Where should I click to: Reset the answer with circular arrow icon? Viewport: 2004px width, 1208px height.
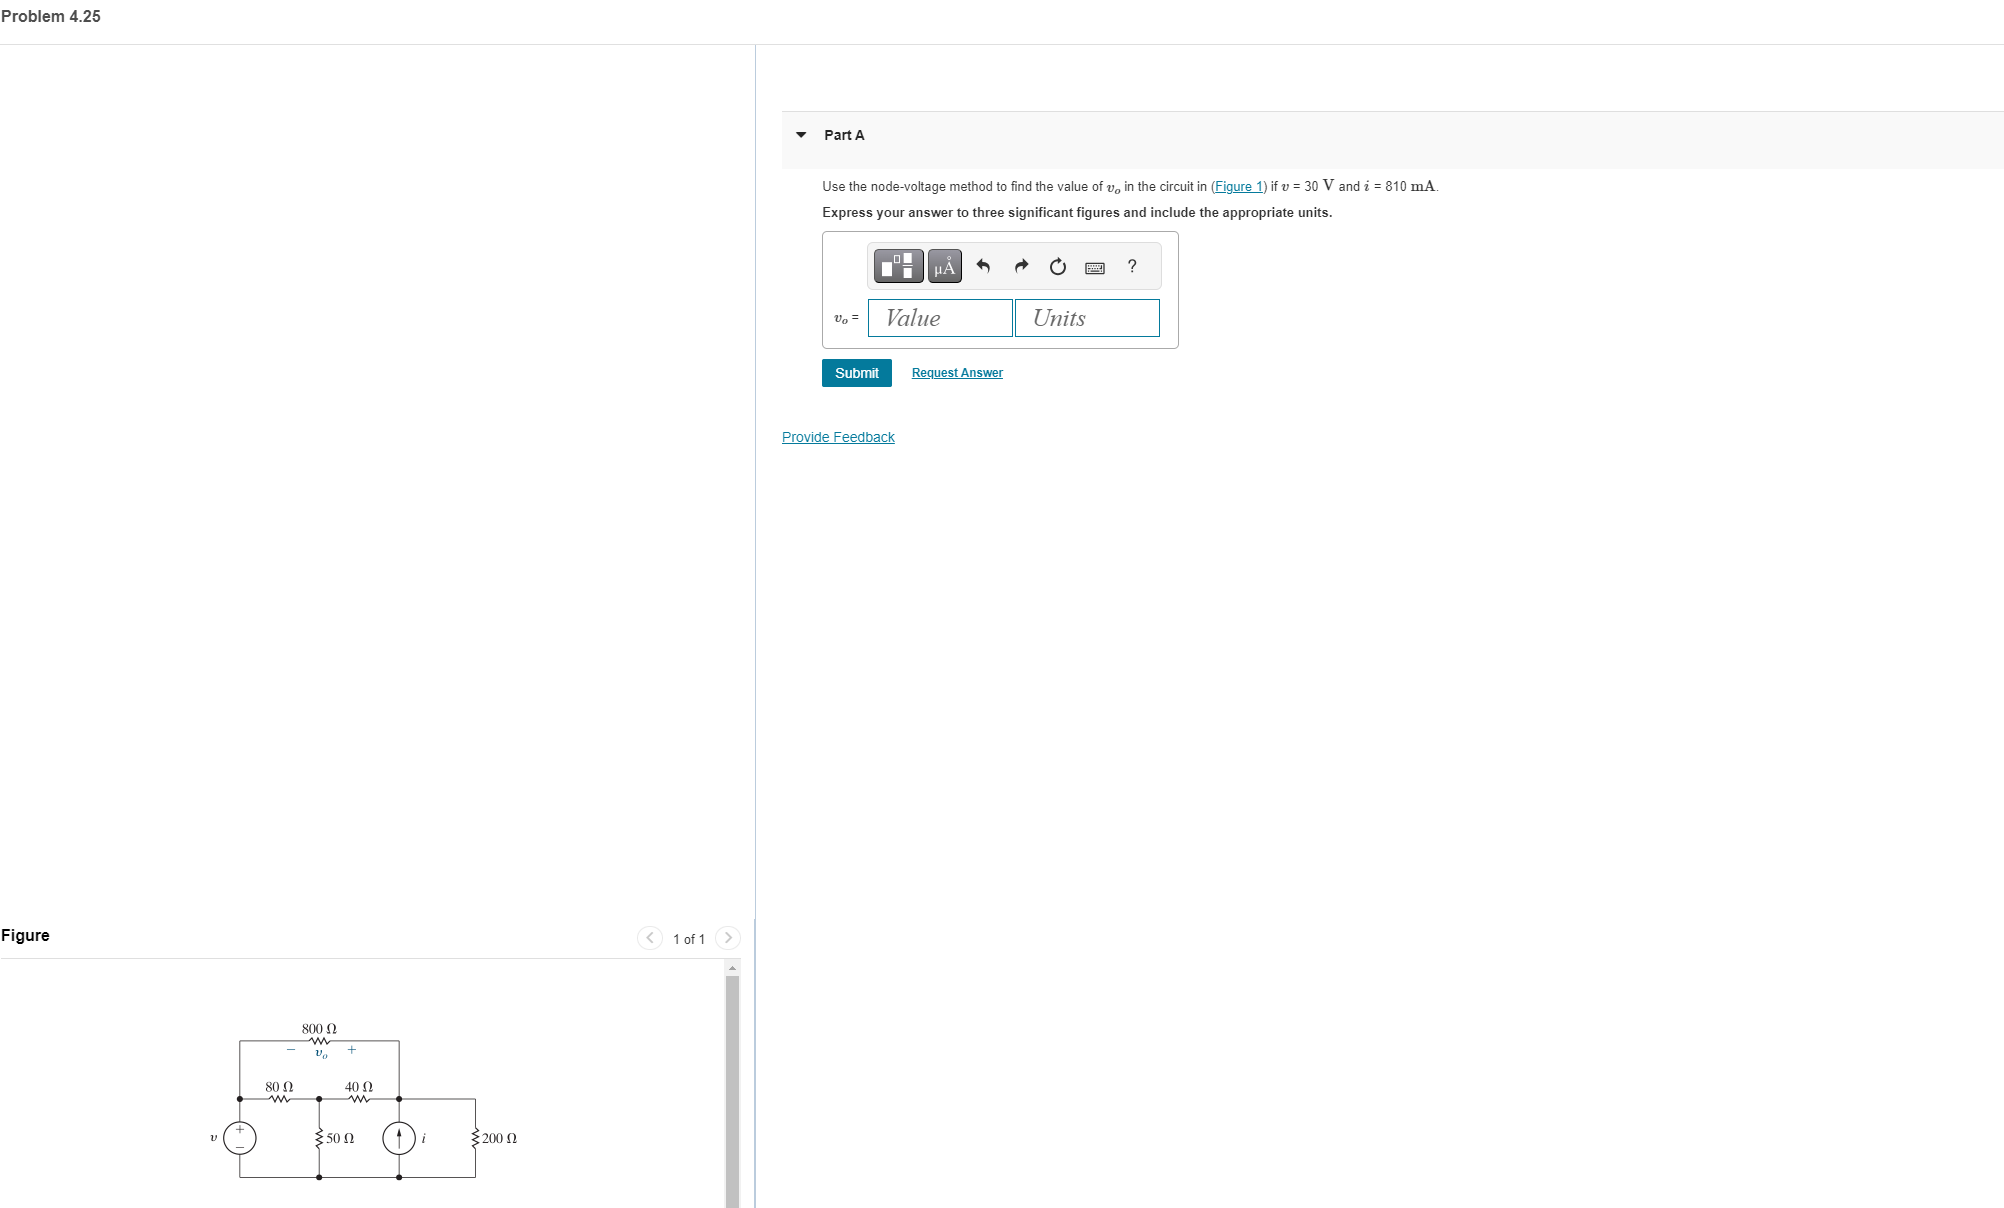1057,266
